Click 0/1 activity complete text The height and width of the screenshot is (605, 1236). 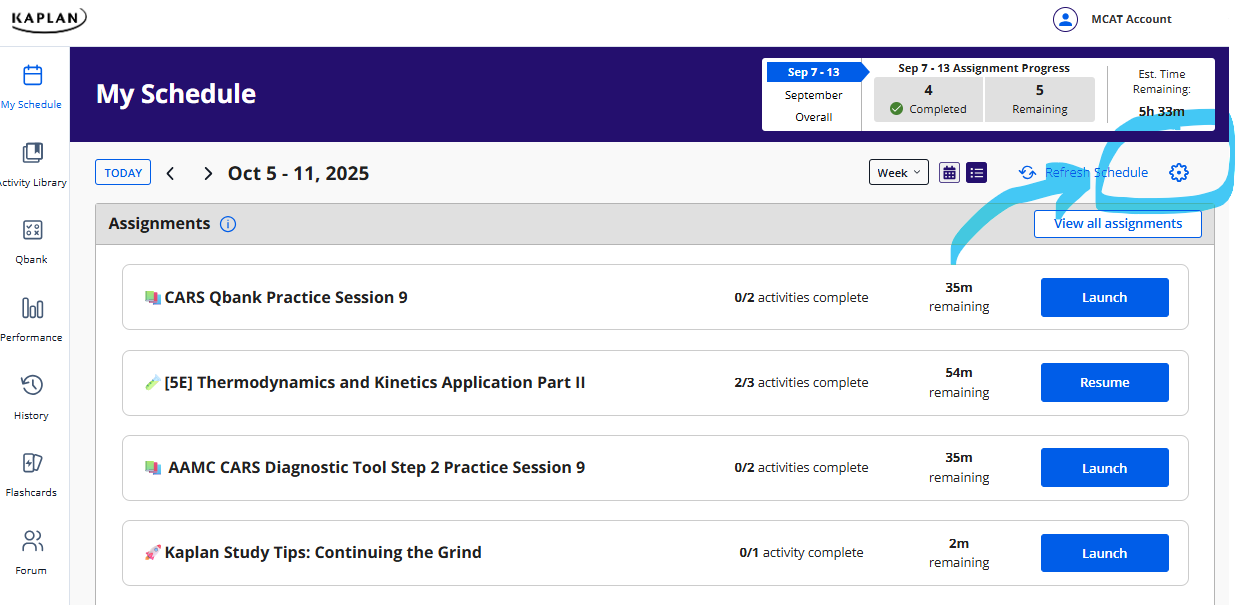point(801,552)
